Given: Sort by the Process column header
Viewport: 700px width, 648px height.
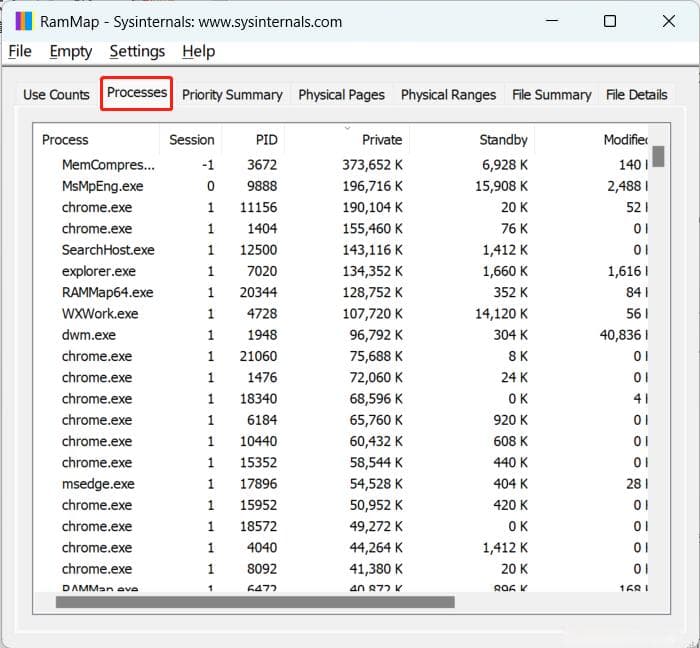Looking at the screenshot, I should pos(96,140).
